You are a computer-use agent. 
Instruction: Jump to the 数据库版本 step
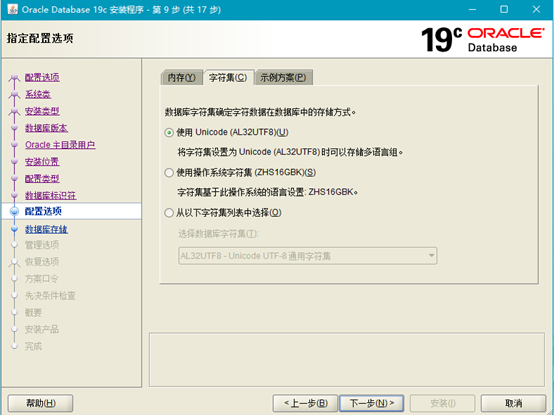tap(46, 128)
